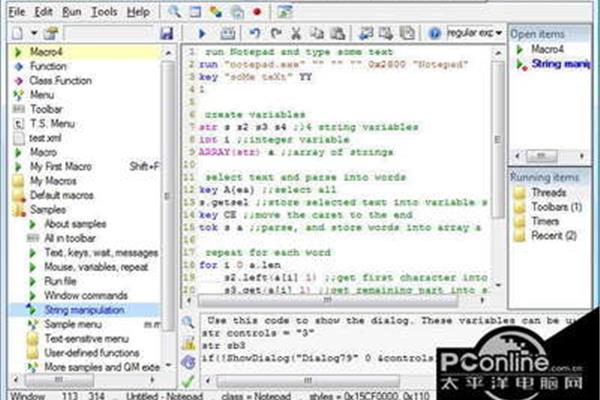Click the Paste clipboard icon

pyautogui.click(x=338, y=33)
